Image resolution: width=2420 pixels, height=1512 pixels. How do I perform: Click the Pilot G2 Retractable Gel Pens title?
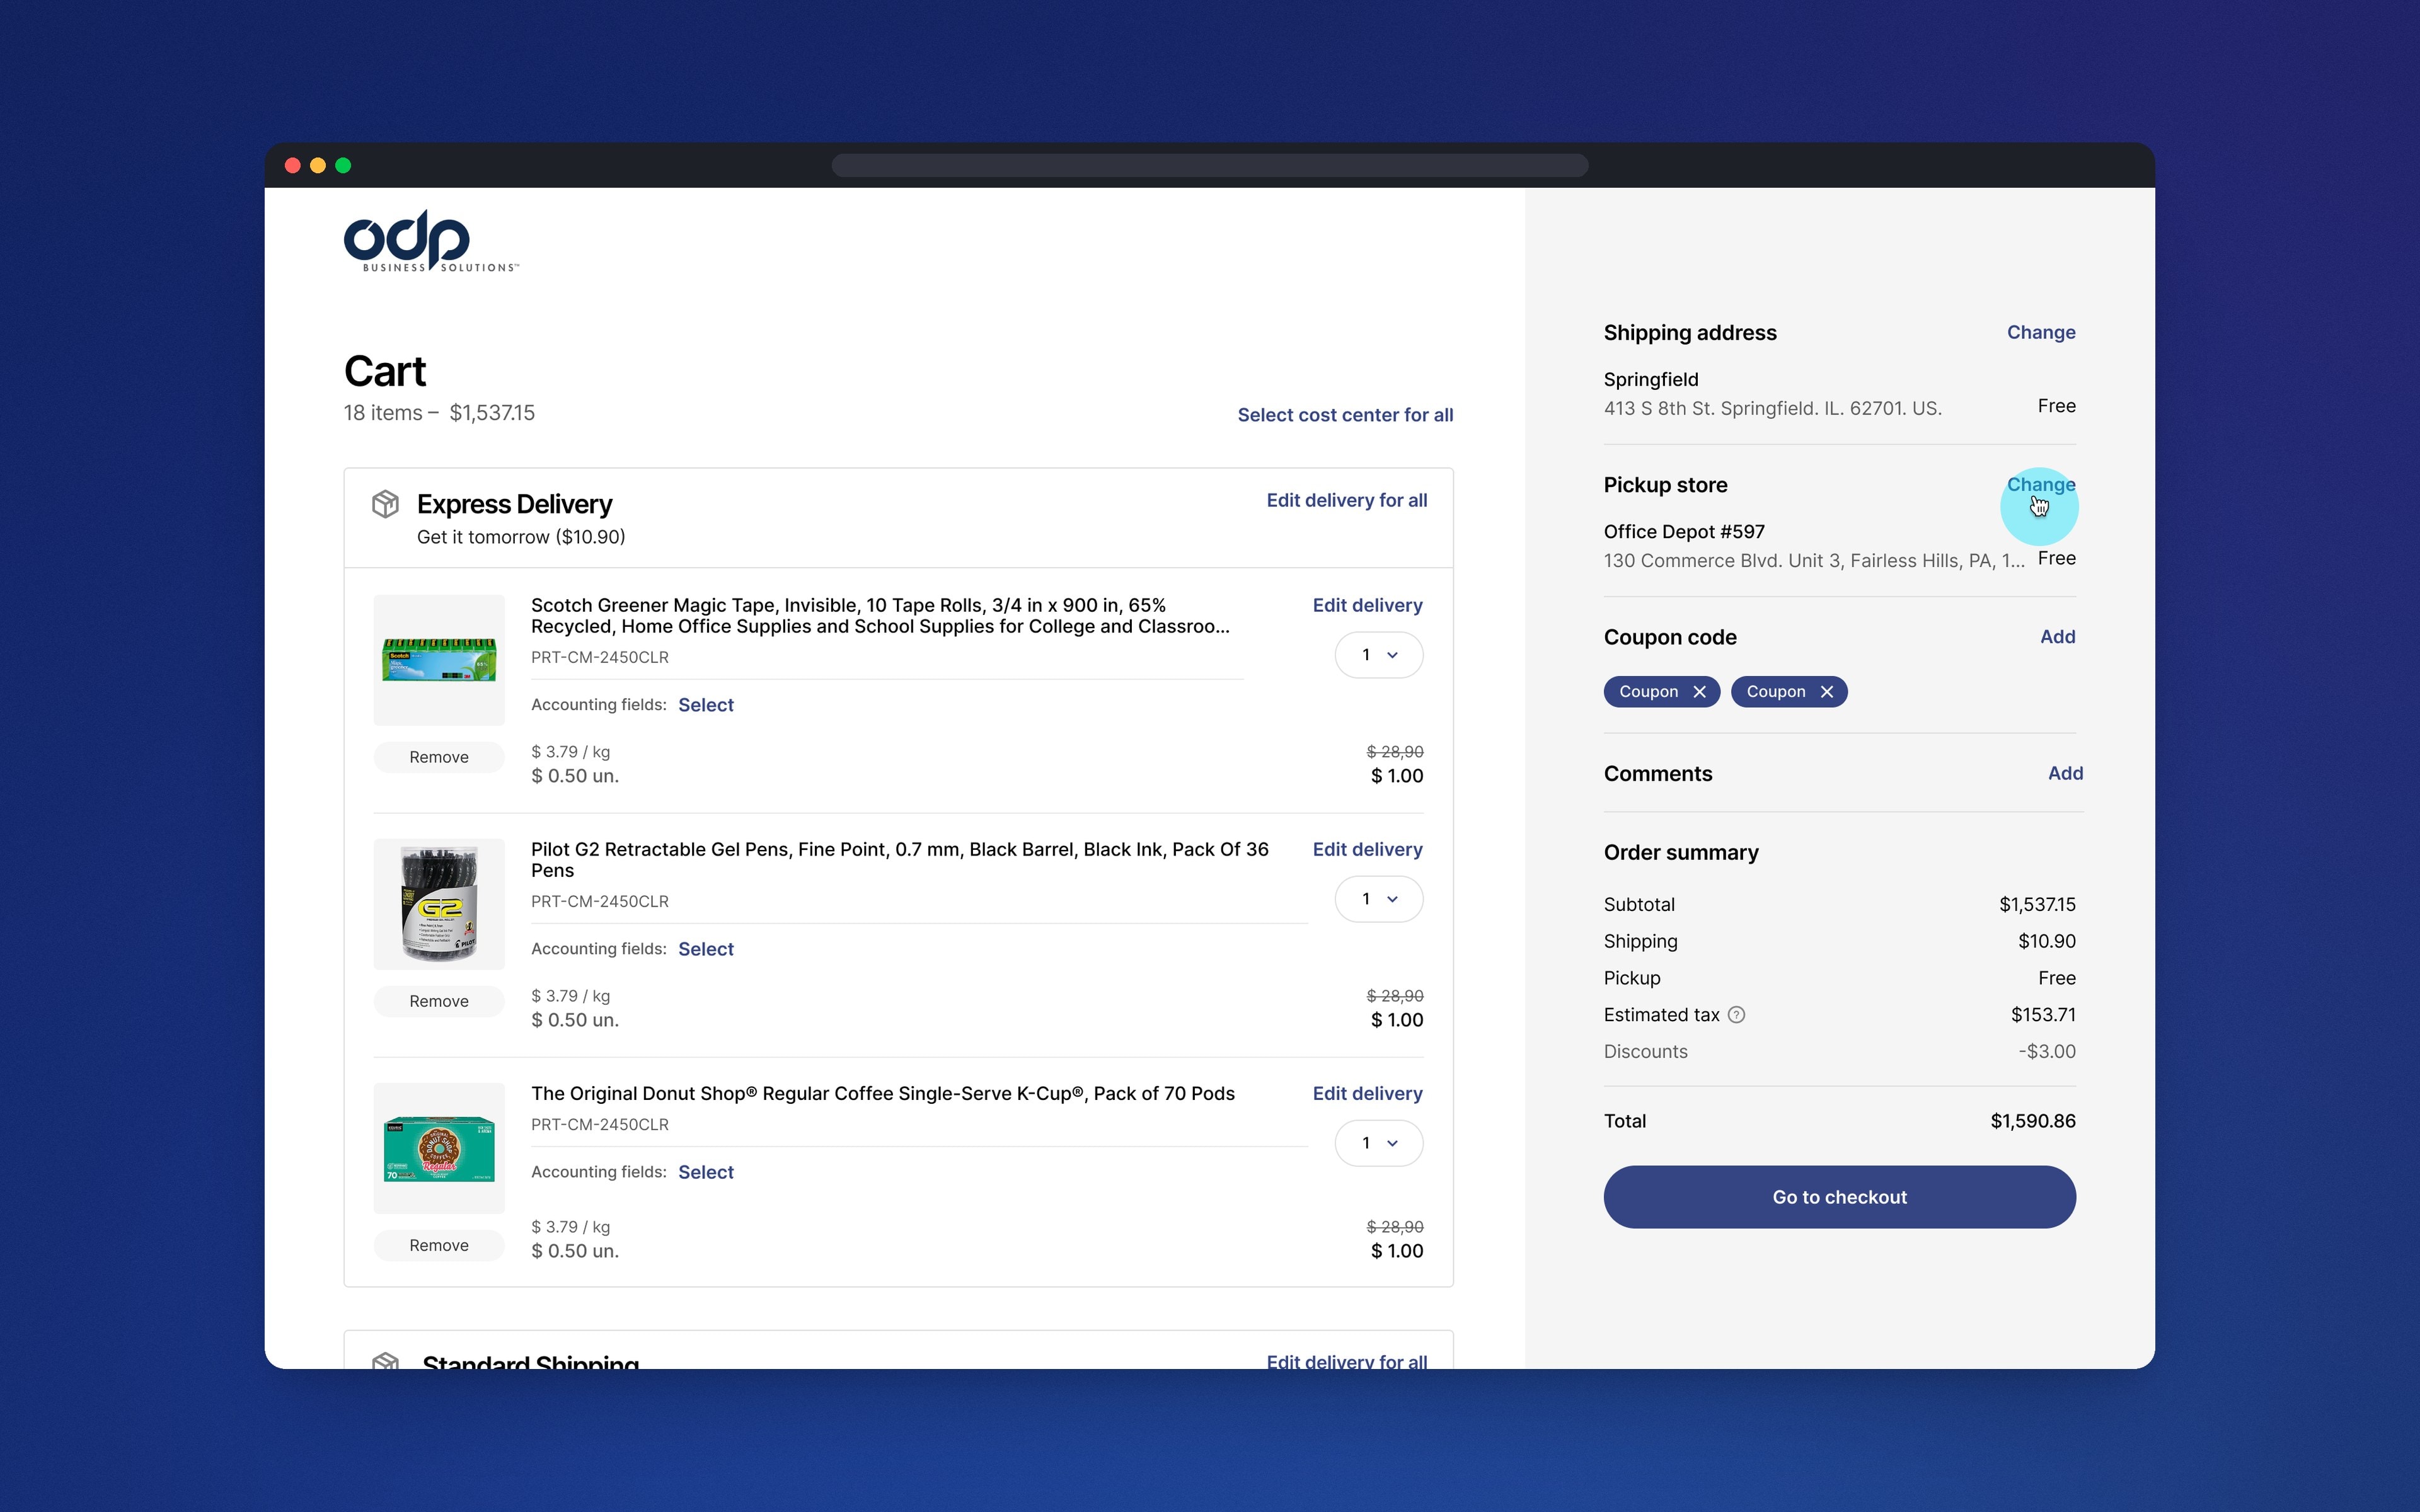click(x=899, y=860)
